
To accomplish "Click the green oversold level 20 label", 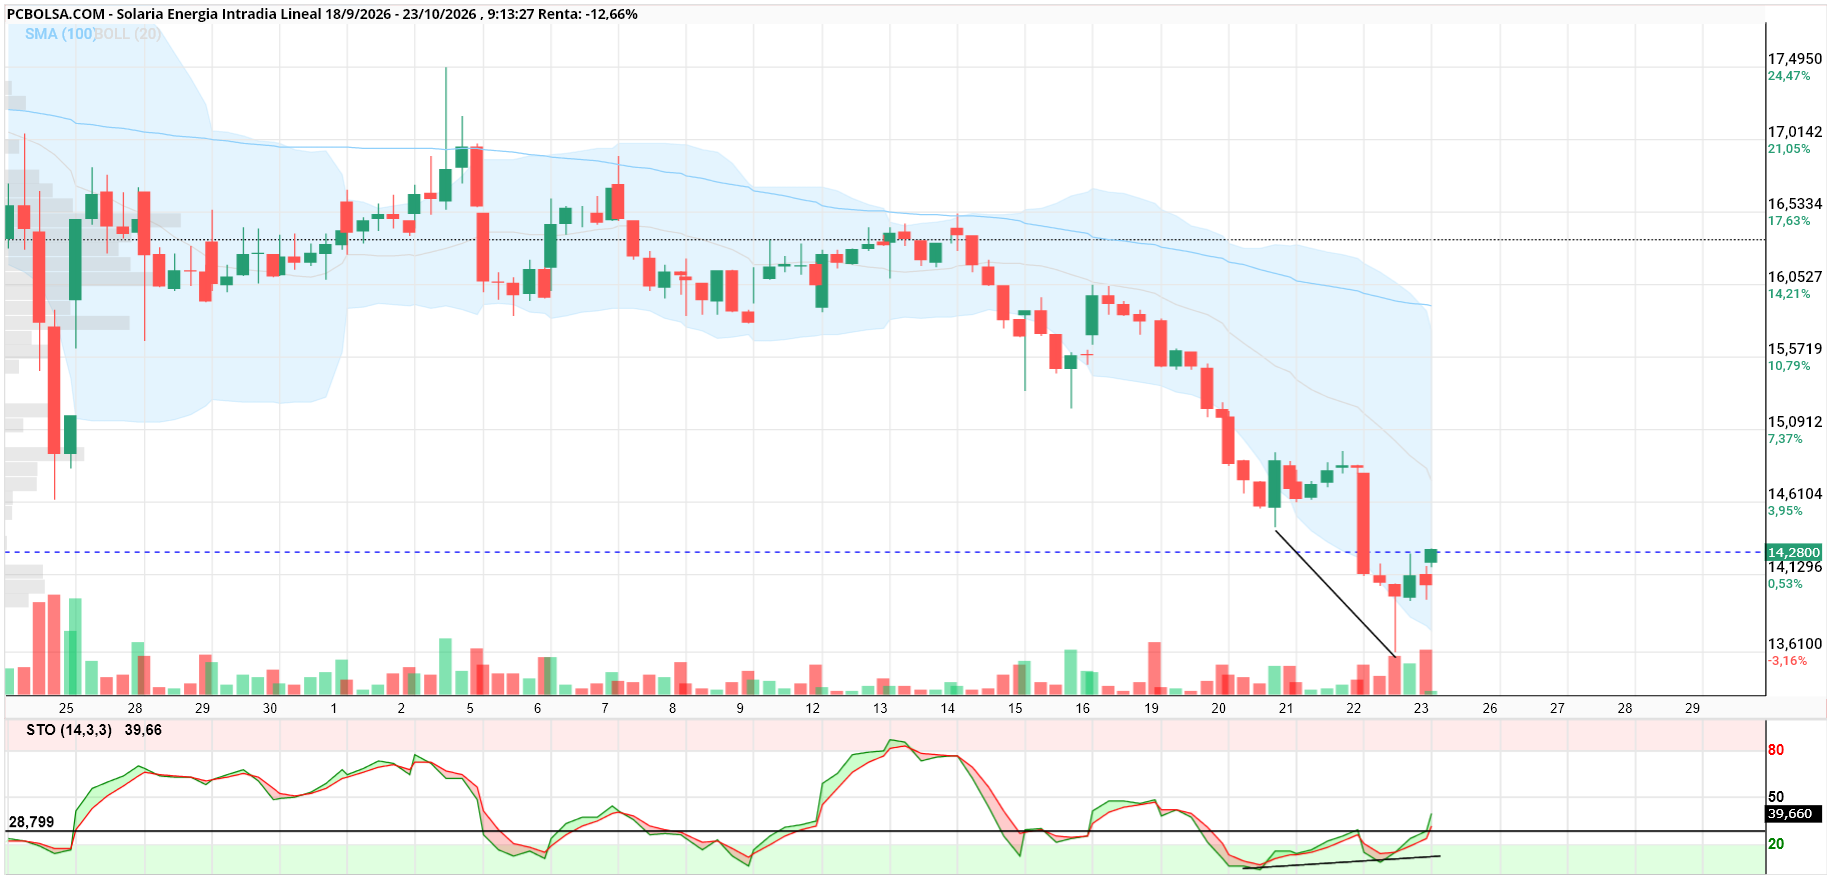I will tap(1776, 844).
